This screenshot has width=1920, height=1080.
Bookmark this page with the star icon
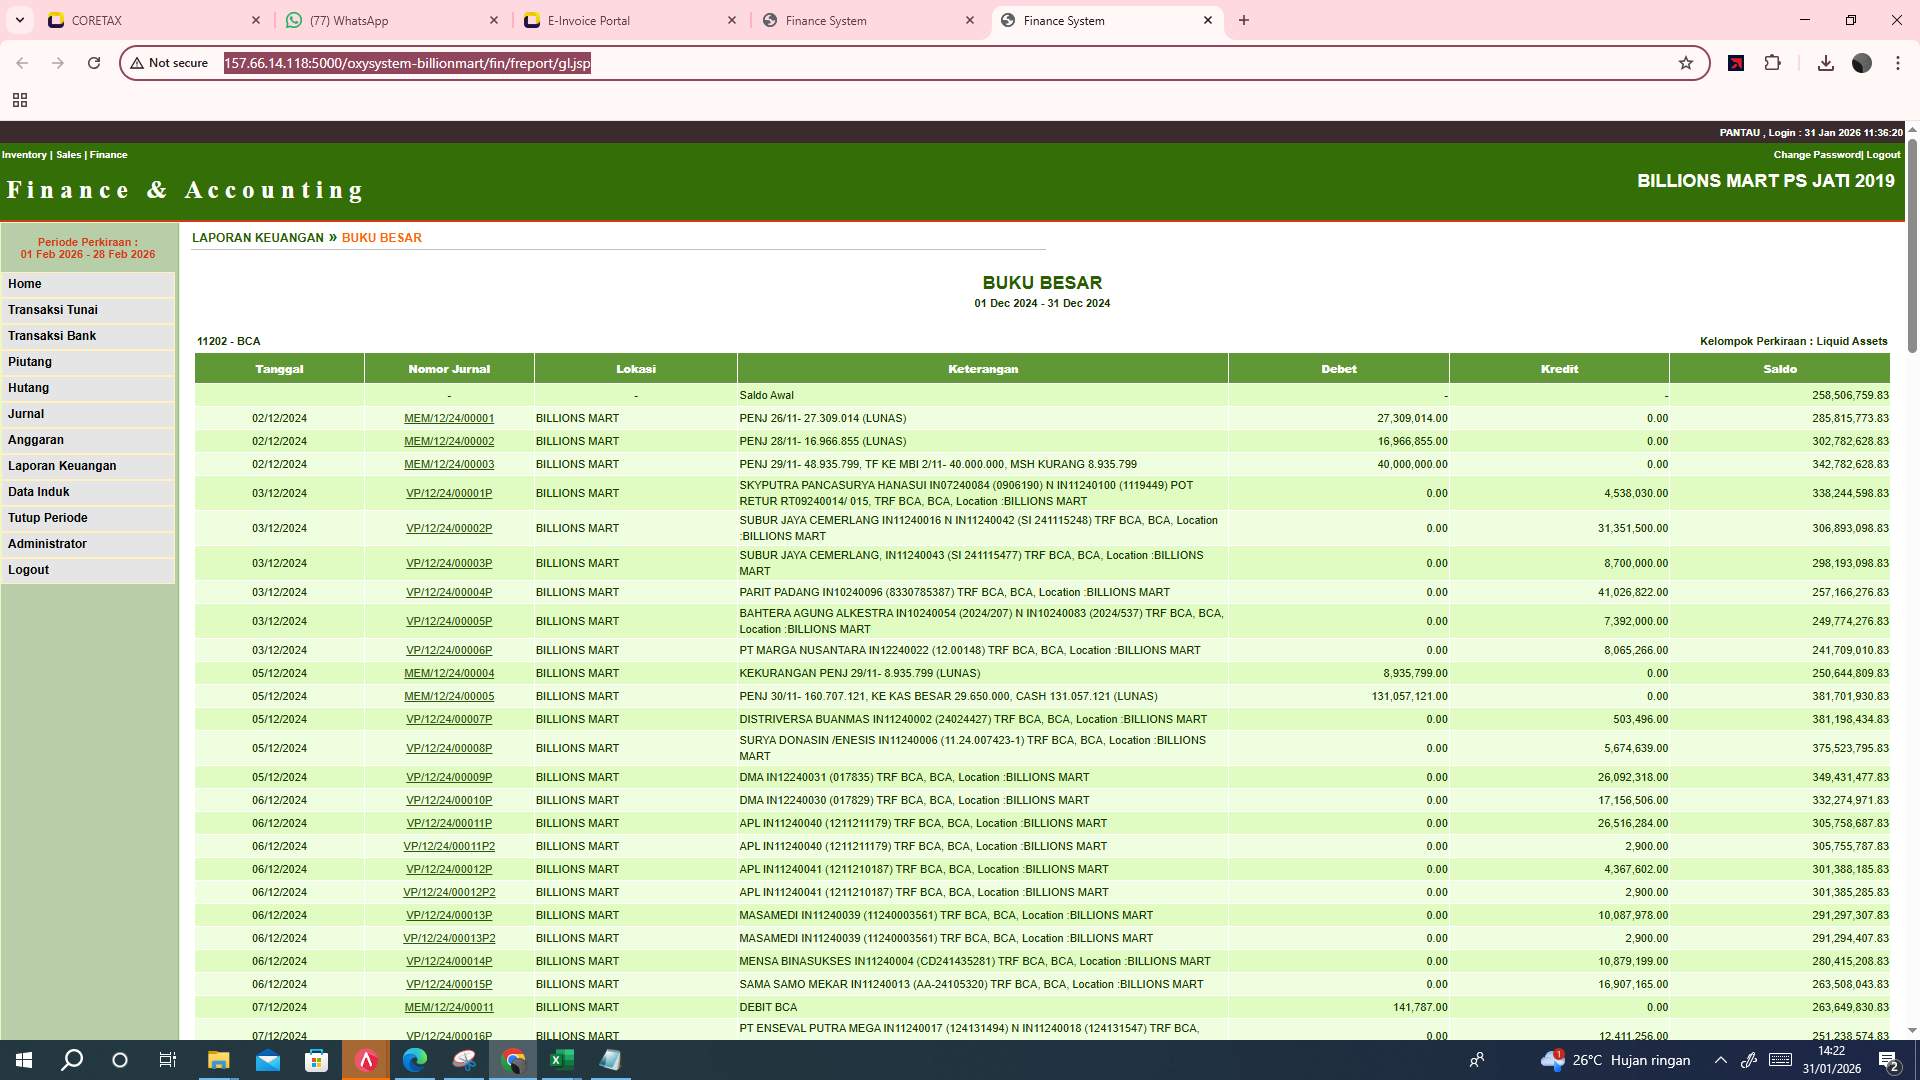tap(1686, 62)
